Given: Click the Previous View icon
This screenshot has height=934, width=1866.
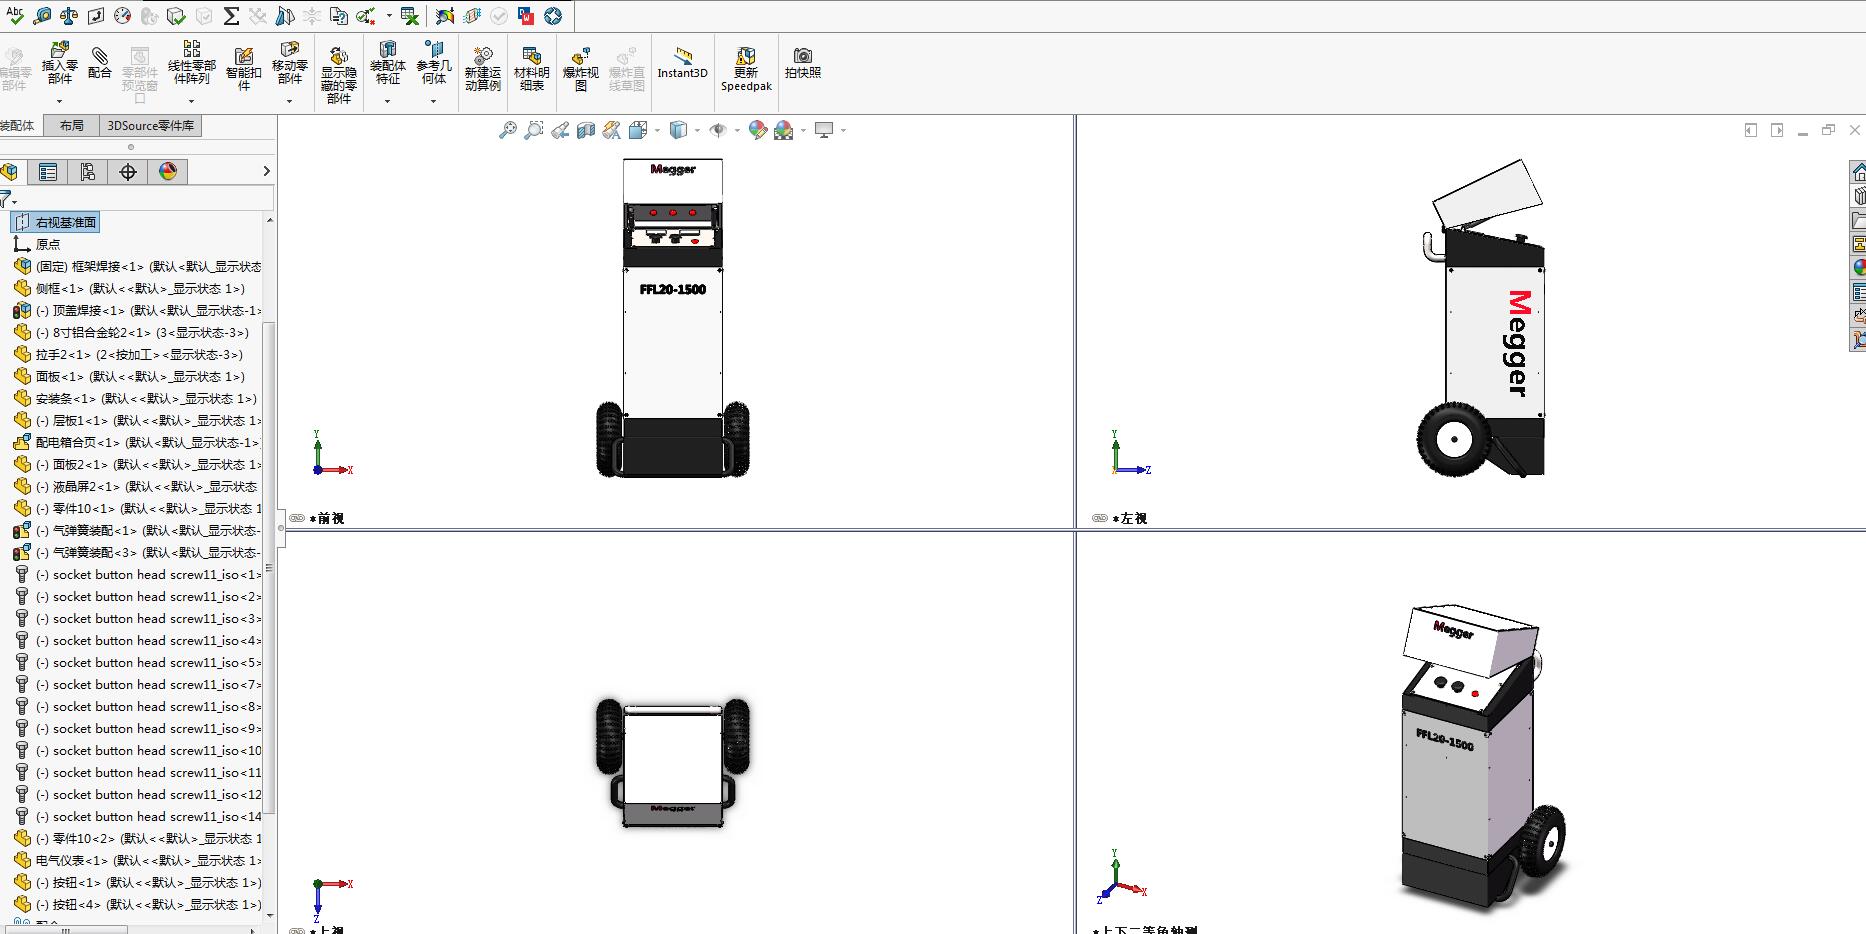Looking at the screenshot, I should (x=560, y=130).
